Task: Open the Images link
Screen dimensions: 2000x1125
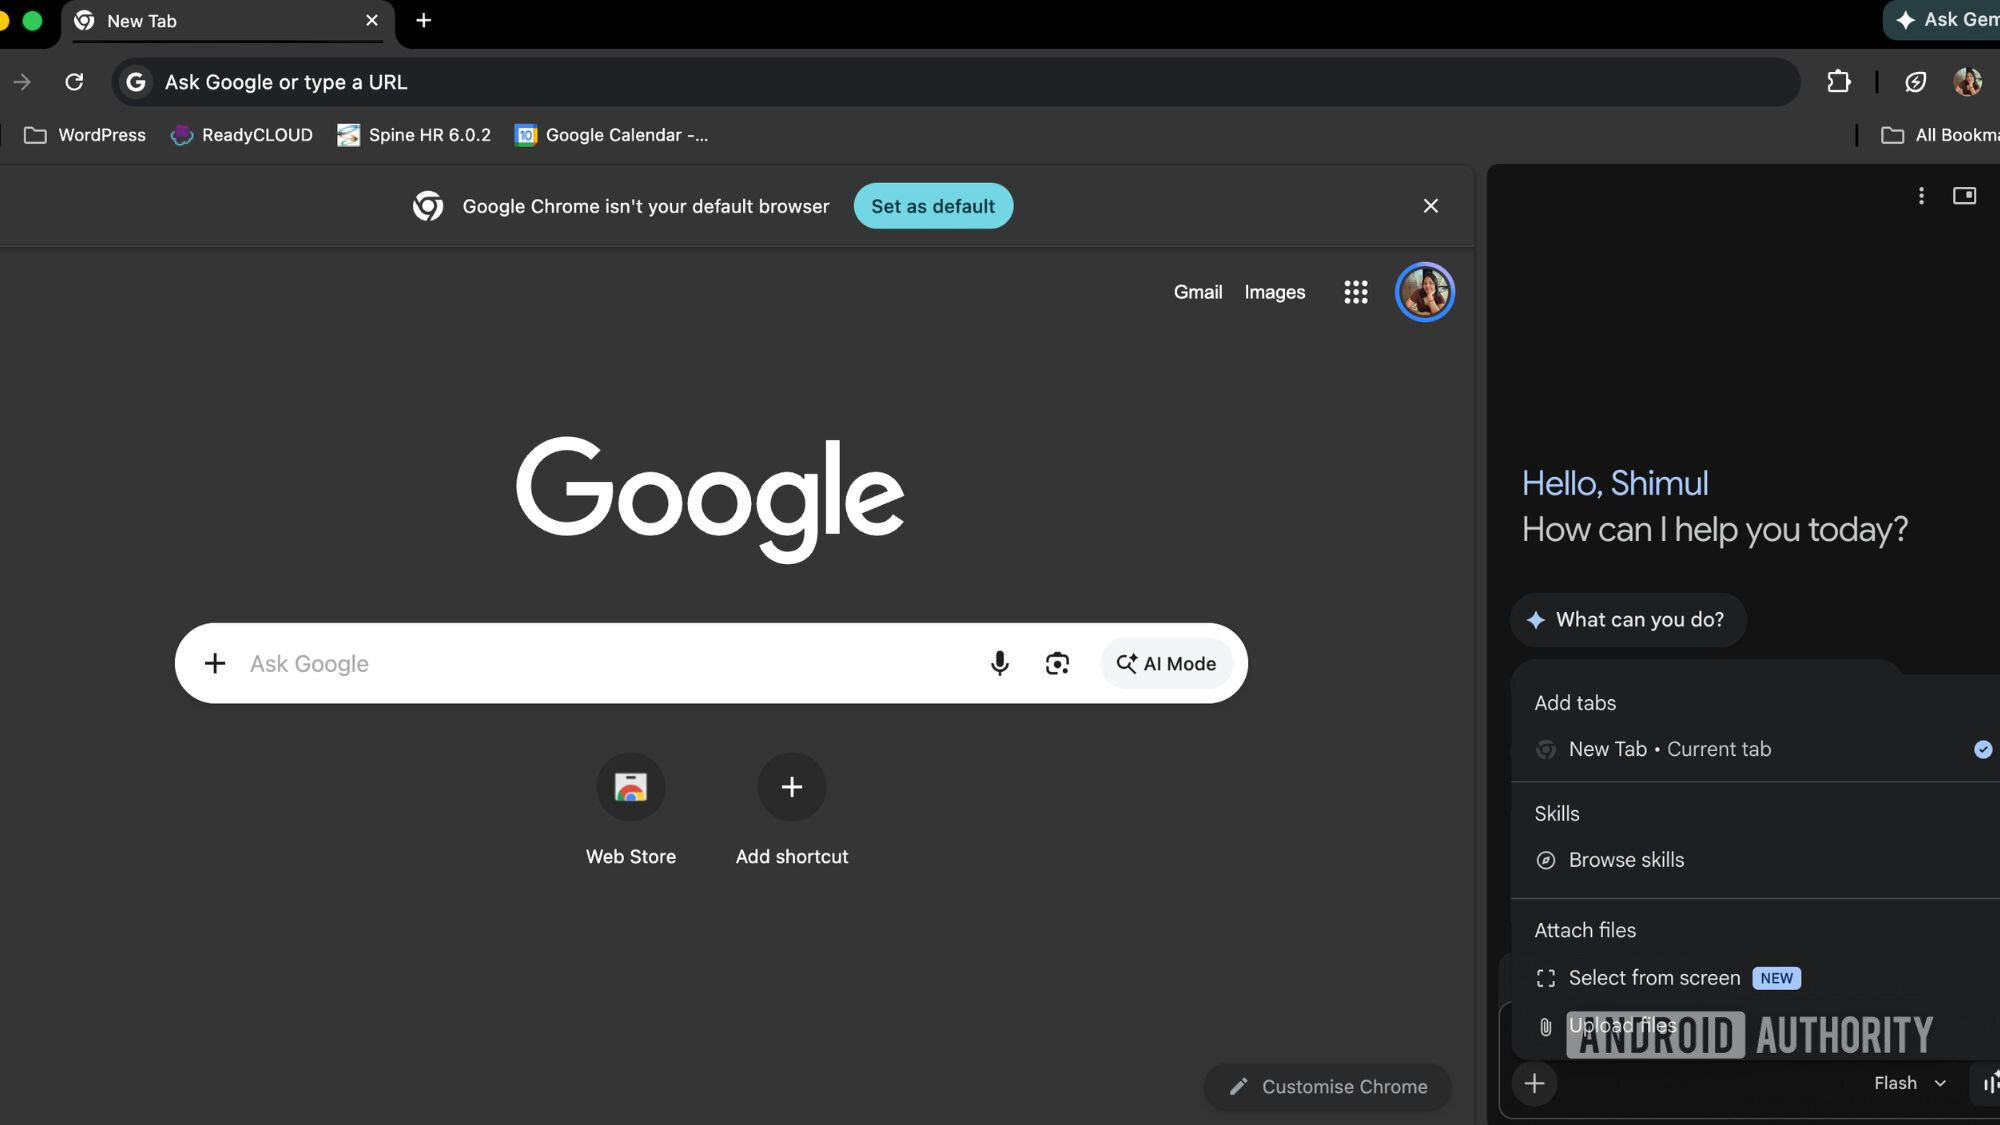Action: [x=1274, y=292]
